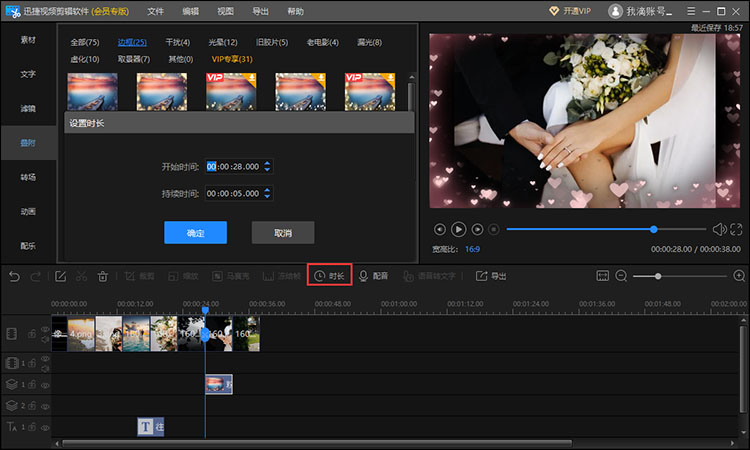Image resolution: width=750 pixels, height=450 pixels.
Task: Step to previous frame in preview
Action: tap(440, 230)
